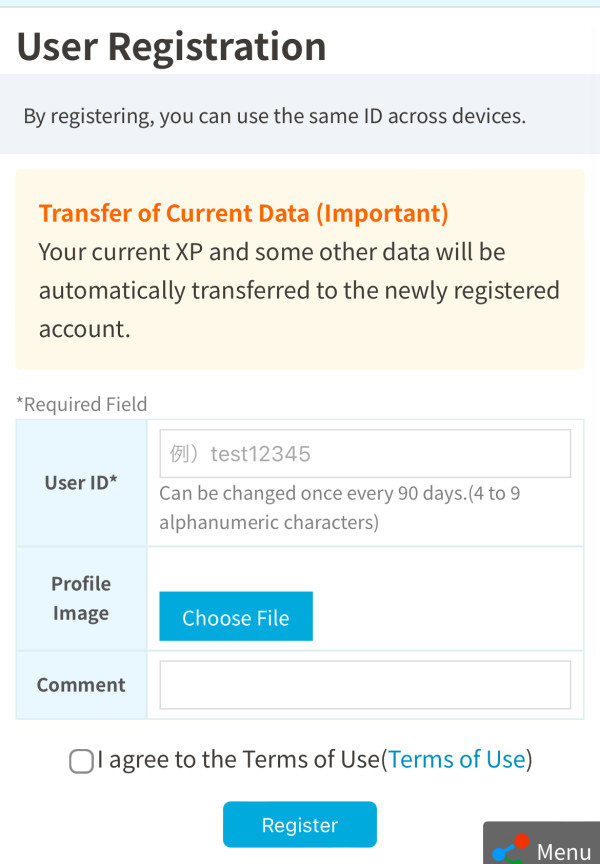Open the Terms of Use link

pyautogui.click(x=457, y=760)
